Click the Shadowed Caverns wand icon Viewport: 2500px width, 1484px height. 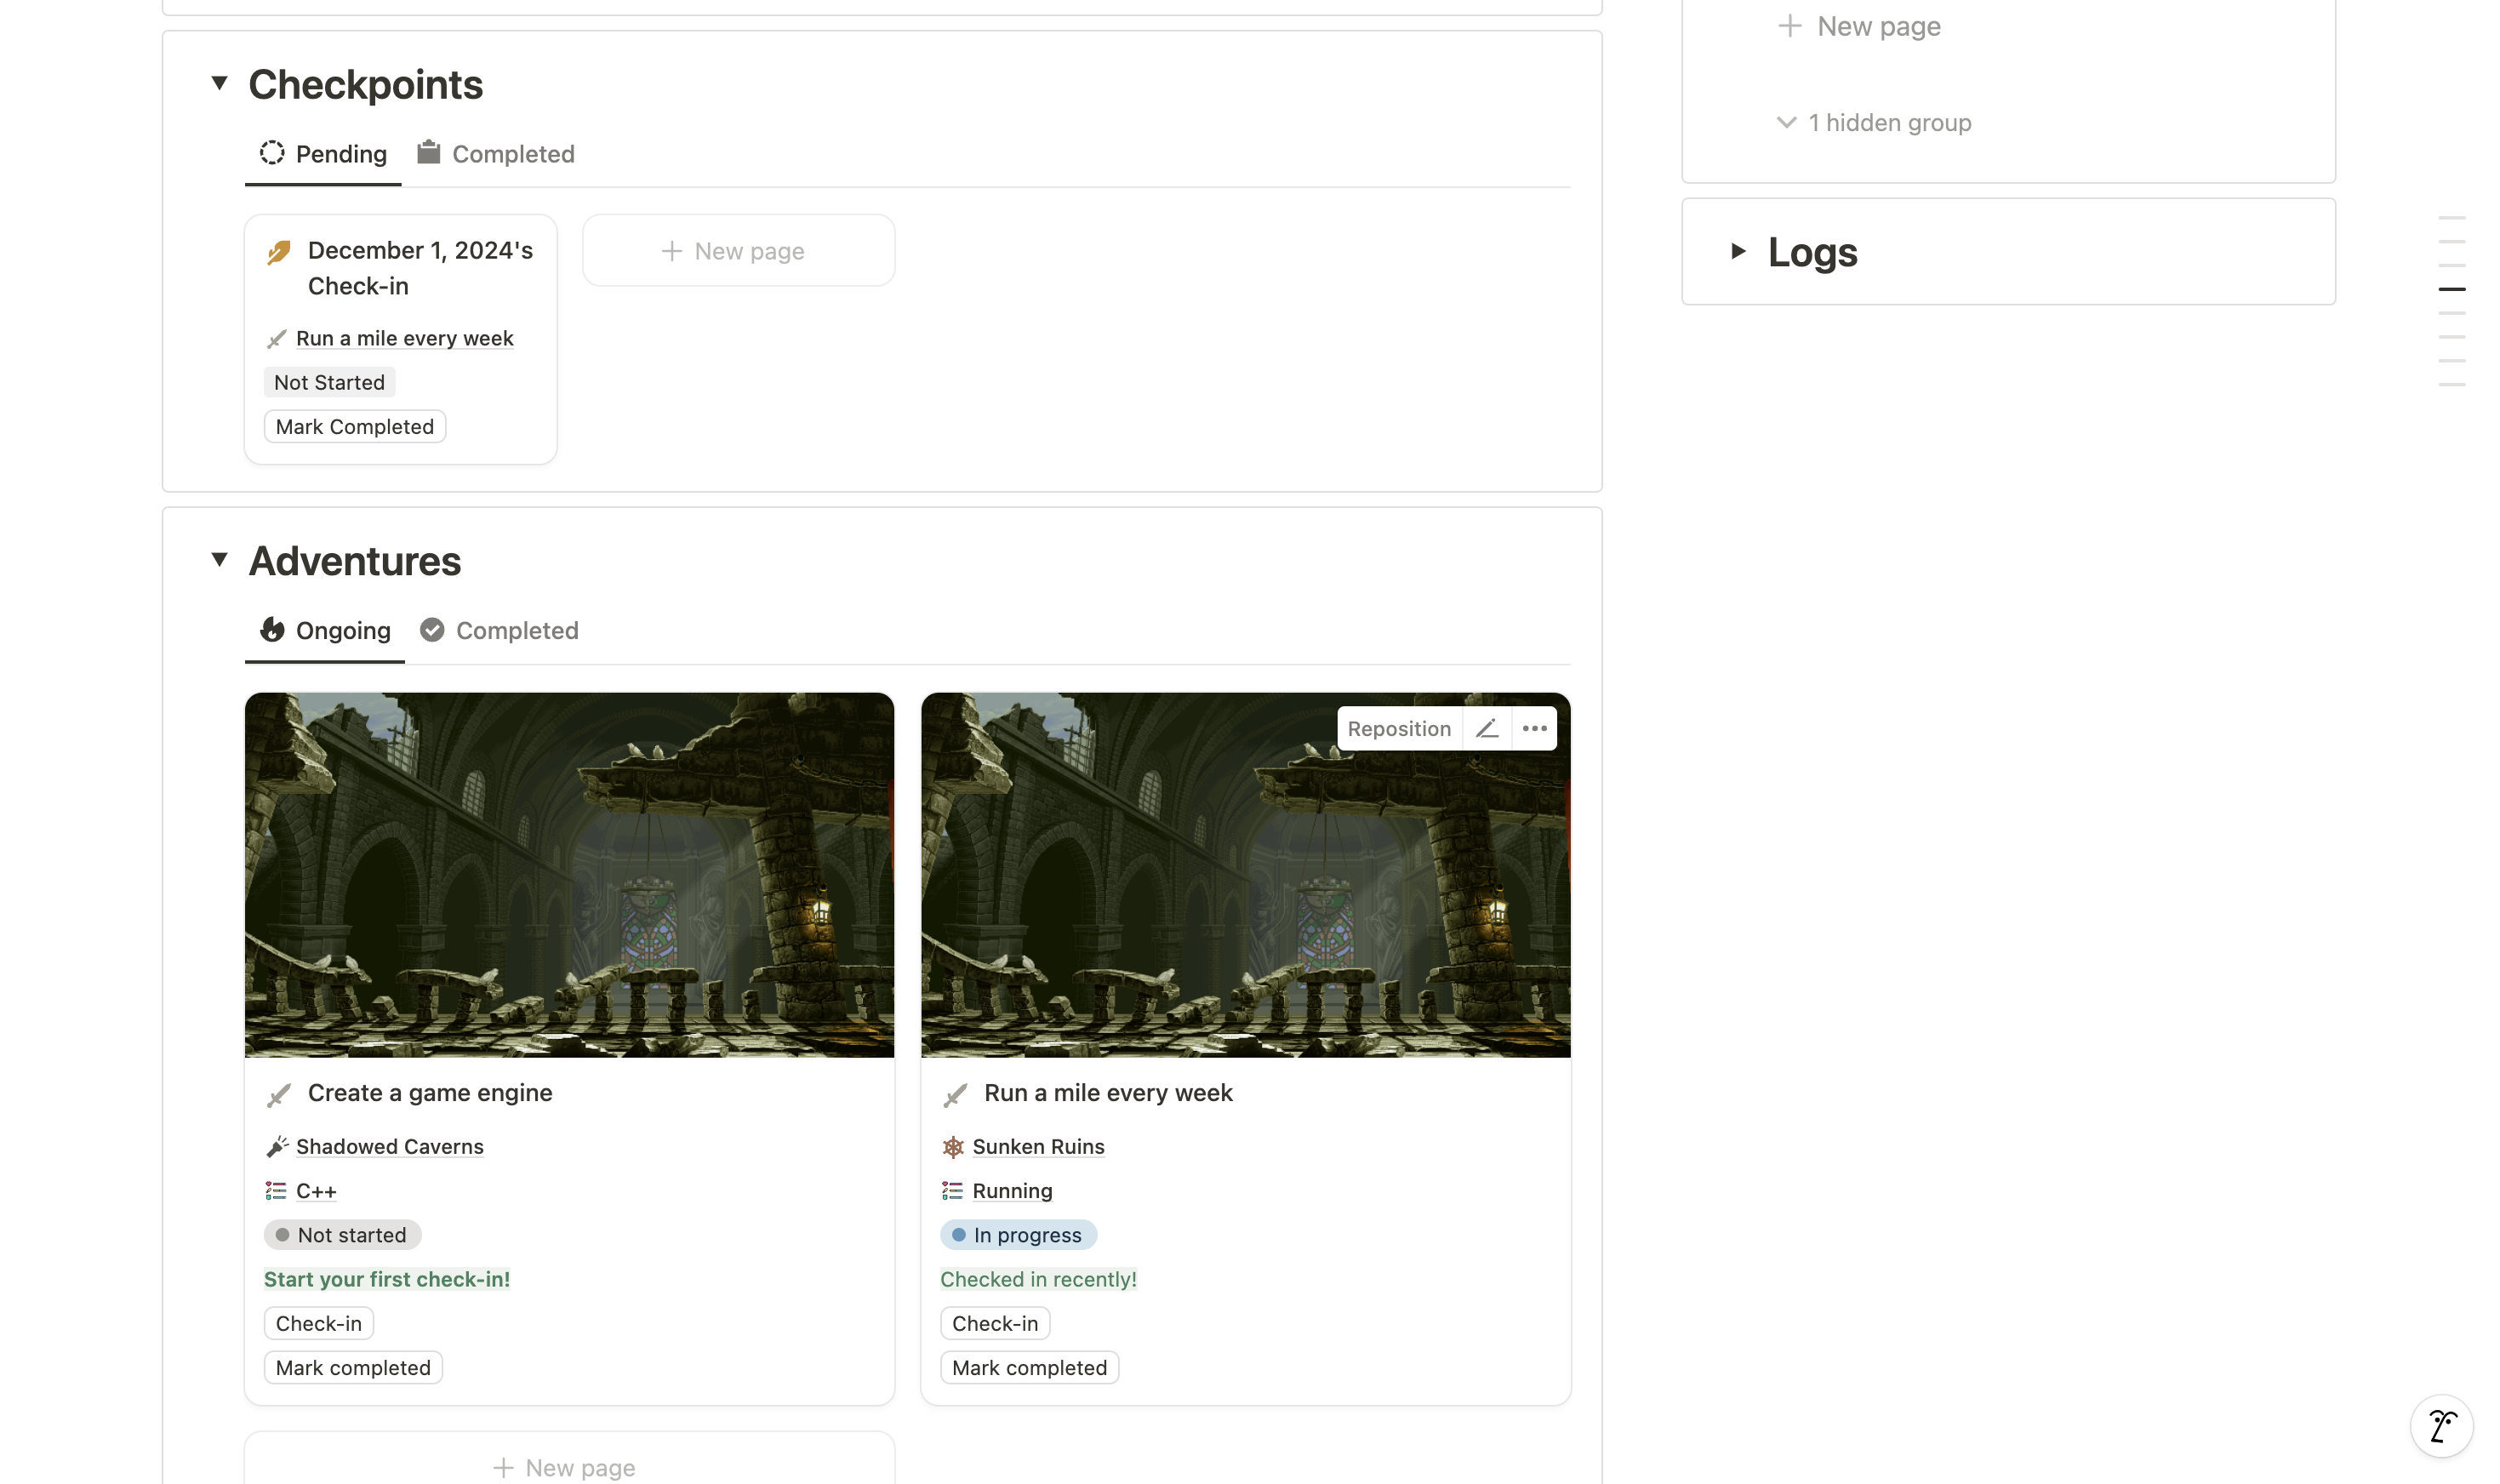click(277, 1147)
